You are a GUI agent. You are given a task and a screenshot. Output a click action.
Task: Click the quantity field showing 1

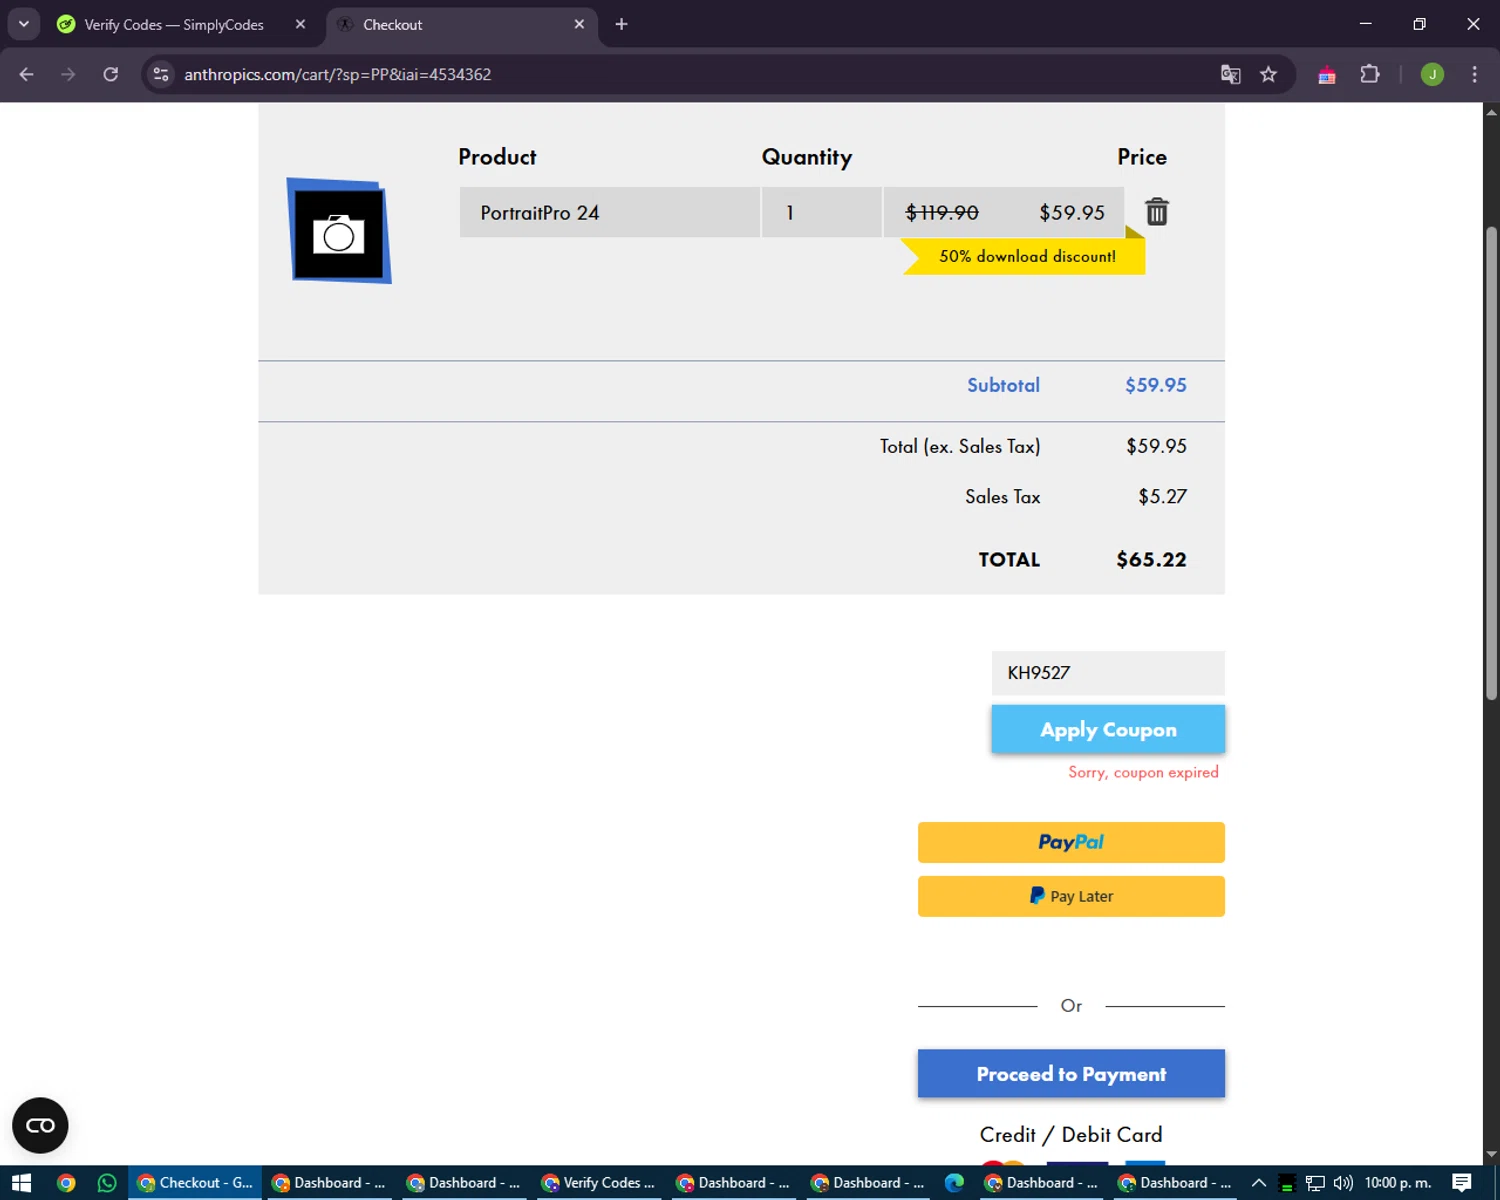click(x=821, y=212)
